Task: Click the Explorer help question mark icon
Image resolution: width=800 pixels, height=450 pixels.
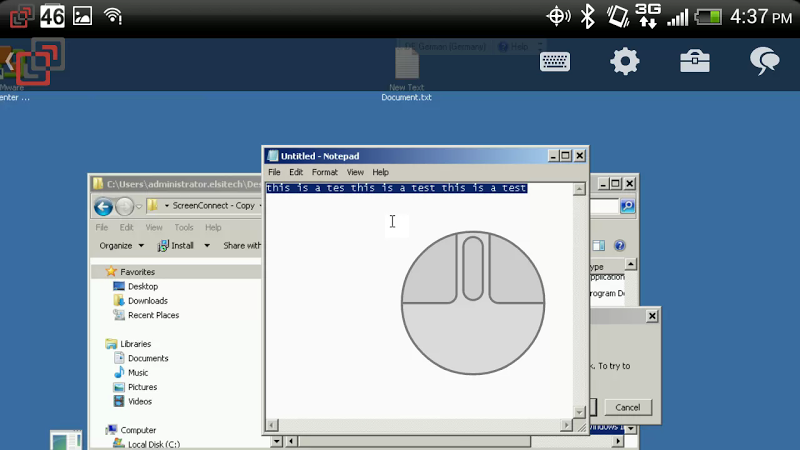Action: 620,245
